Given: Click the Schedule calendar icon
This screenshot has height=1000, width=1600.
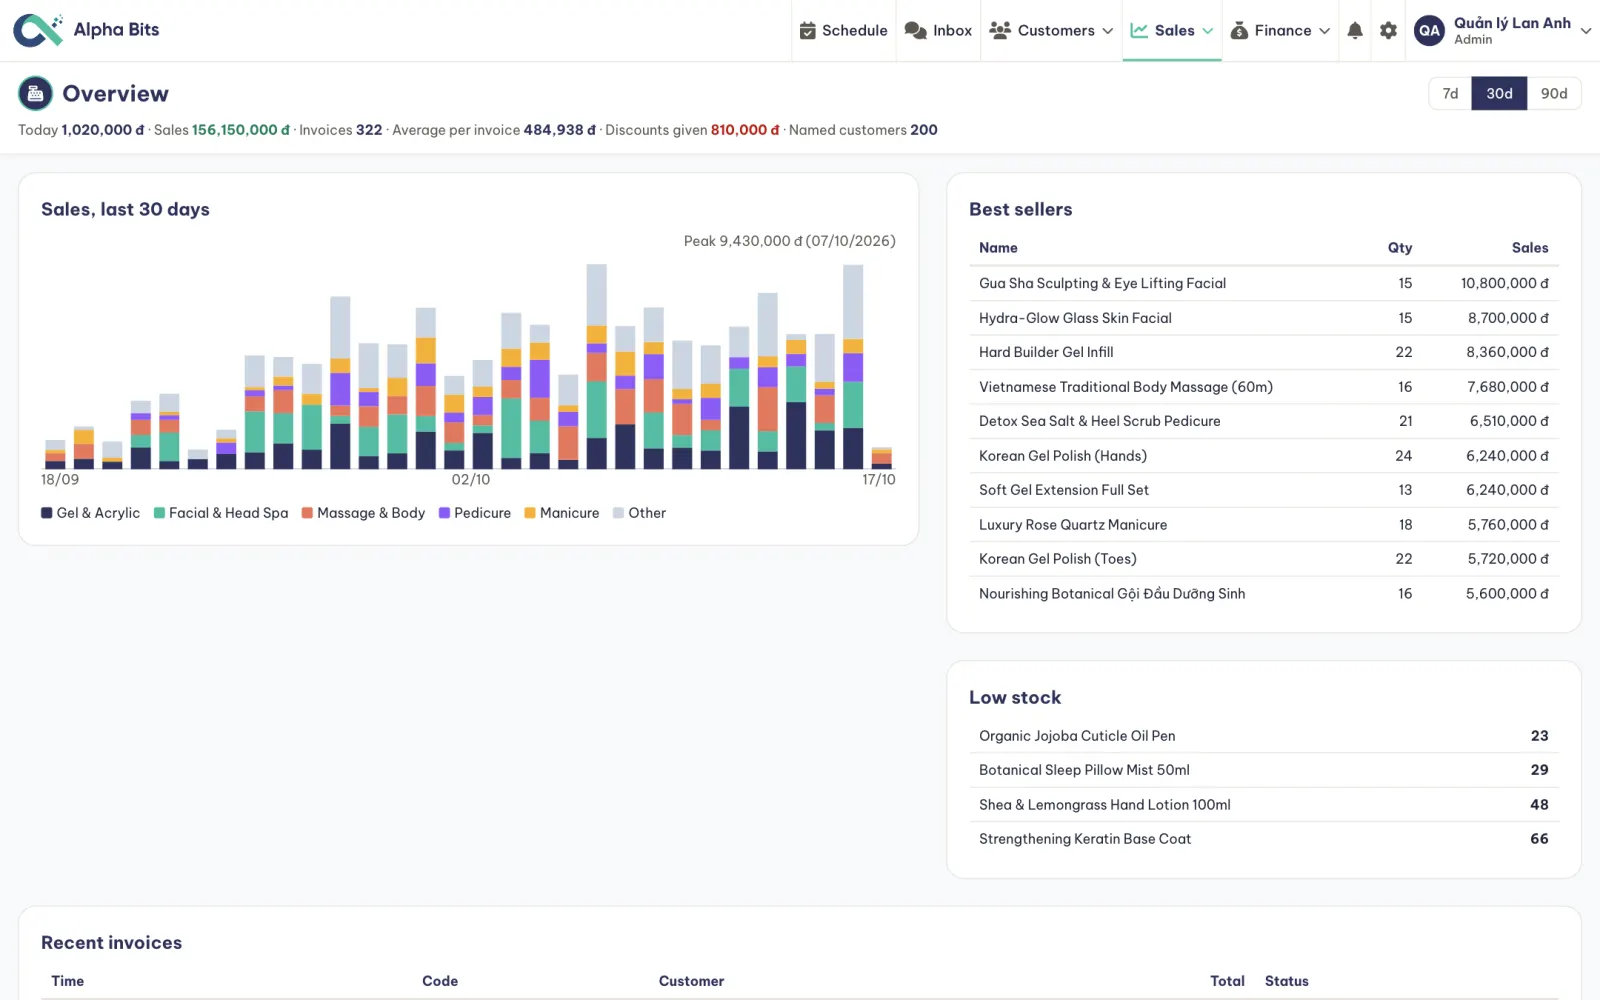Looking at the screenshot, I should coord(808,31).
